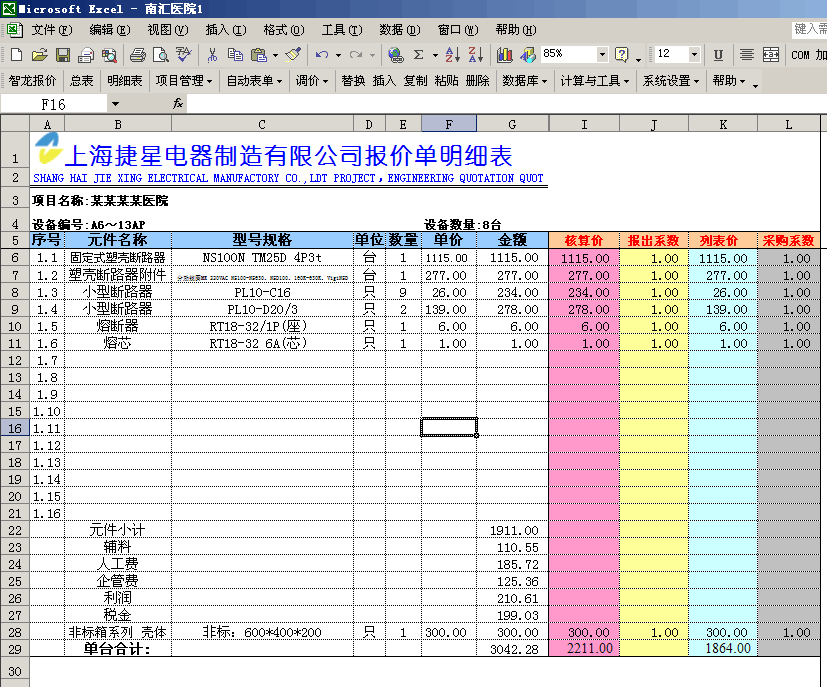Open the Name Box dropdown arrow
This screenshot has height=687, width=827.
pyautogui.click(x=115, y=104)
